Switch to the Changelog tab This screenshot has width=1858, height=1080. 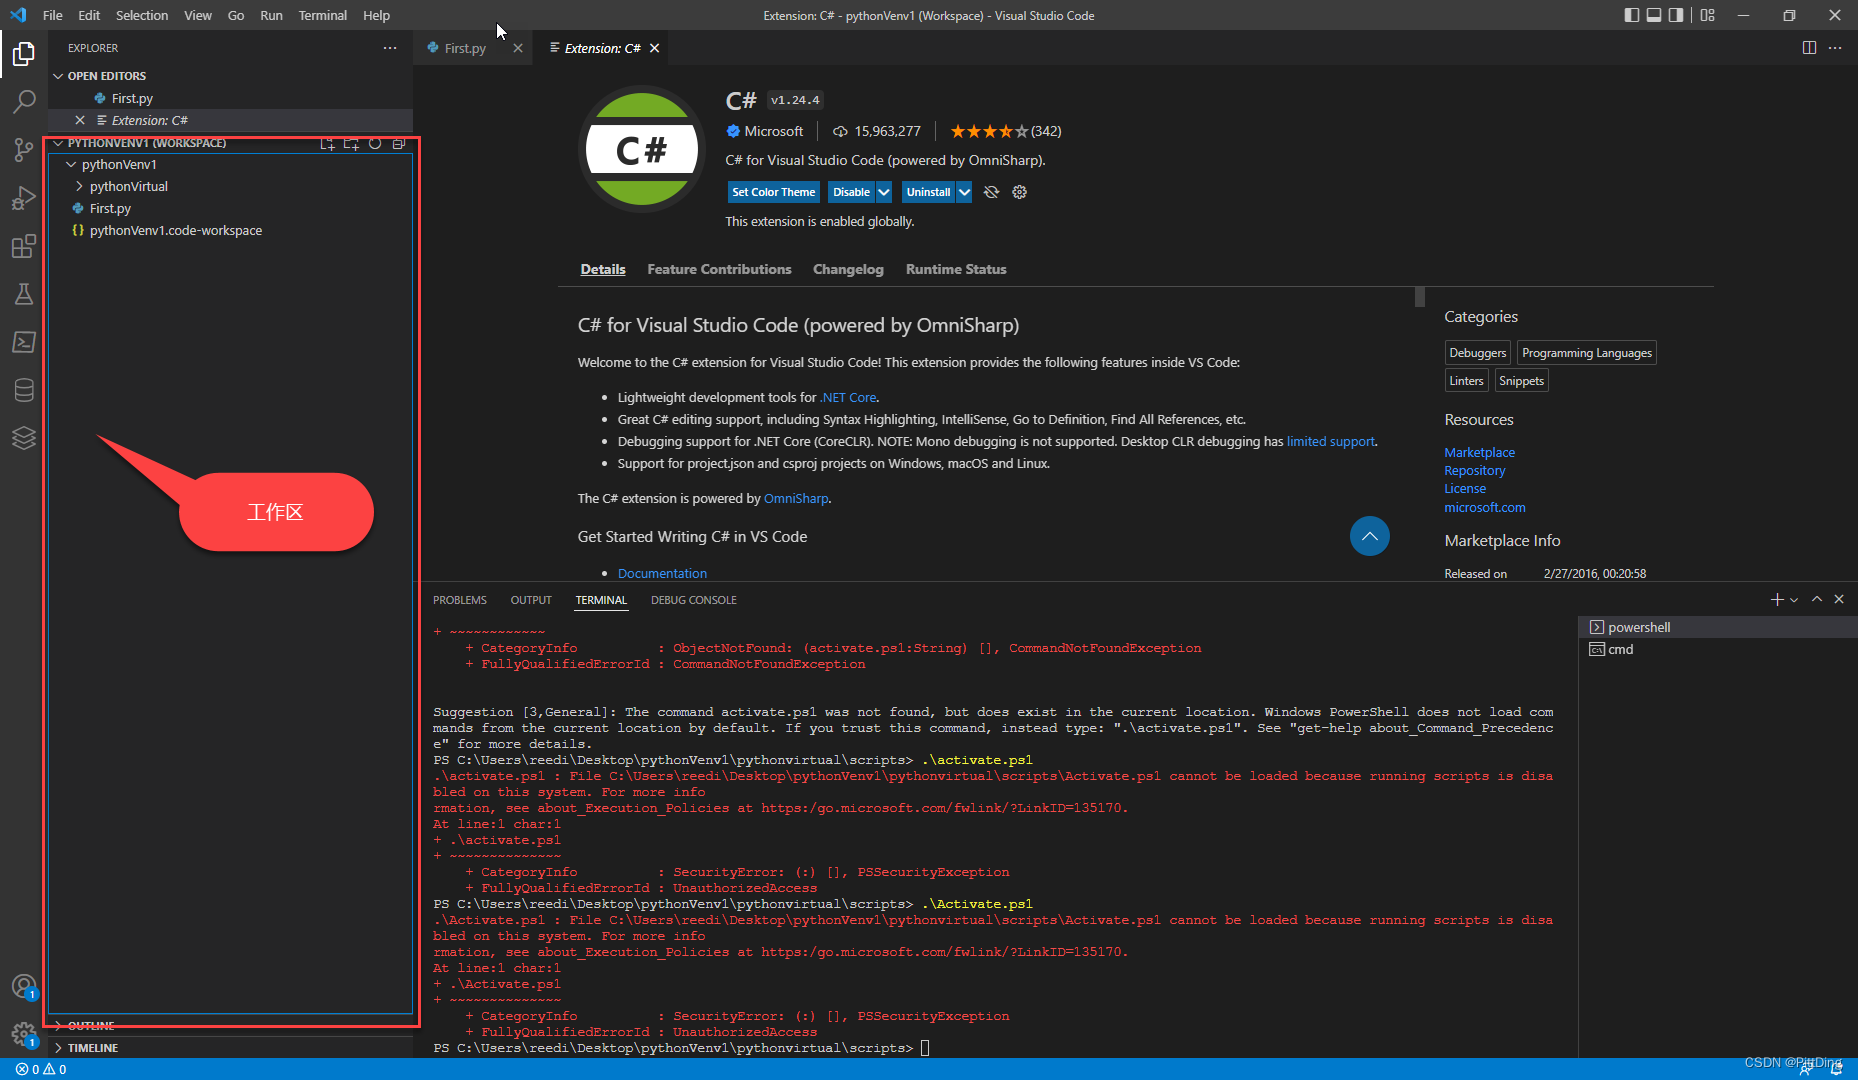click(x=848, y=269)
